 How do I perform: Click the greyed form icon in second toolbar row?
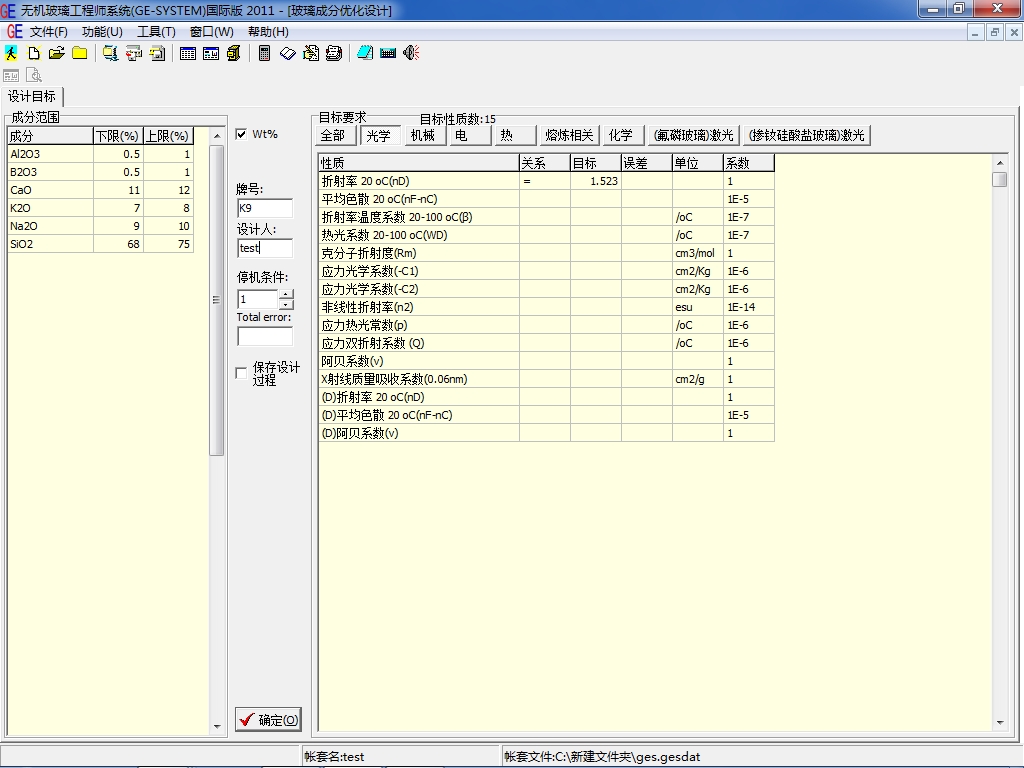point(11,76)
